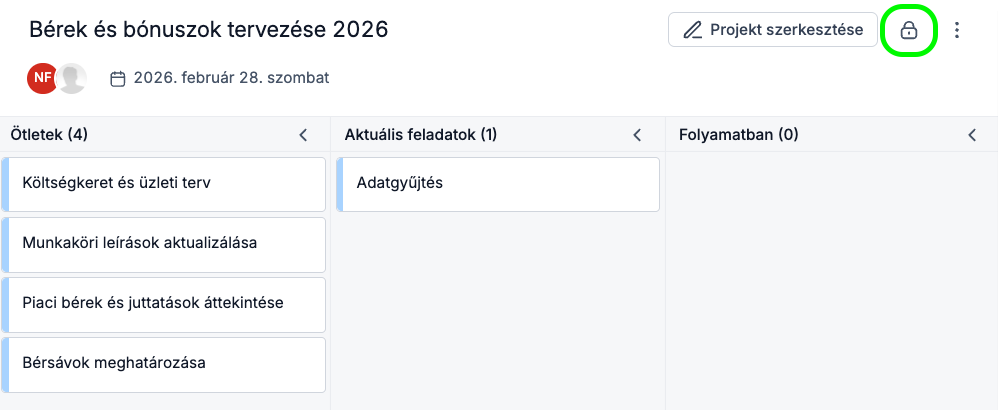Viewport: 998px width, 410px height.
Task: Open the three-dot more options menu
Action: point(957,31)
